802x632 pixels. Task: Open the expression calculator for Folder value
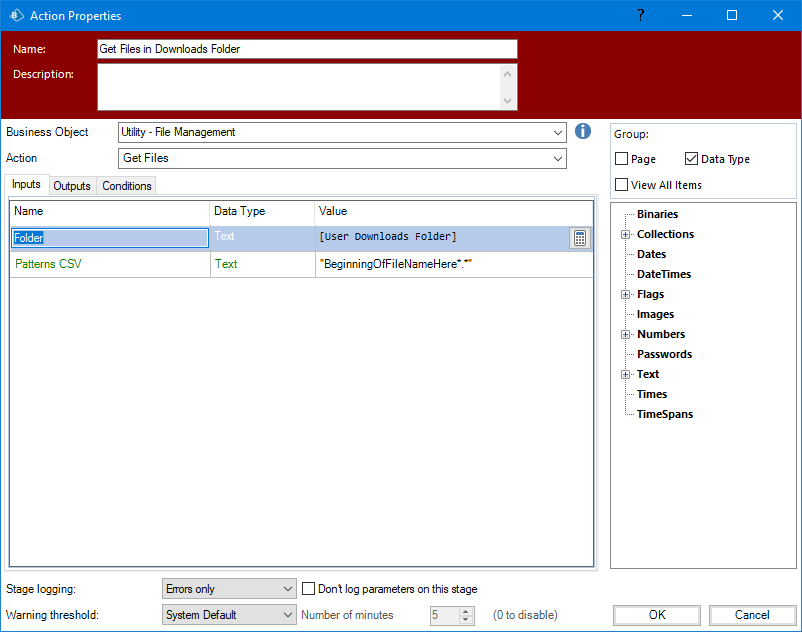pyautogui.click(x=580, y=238)
